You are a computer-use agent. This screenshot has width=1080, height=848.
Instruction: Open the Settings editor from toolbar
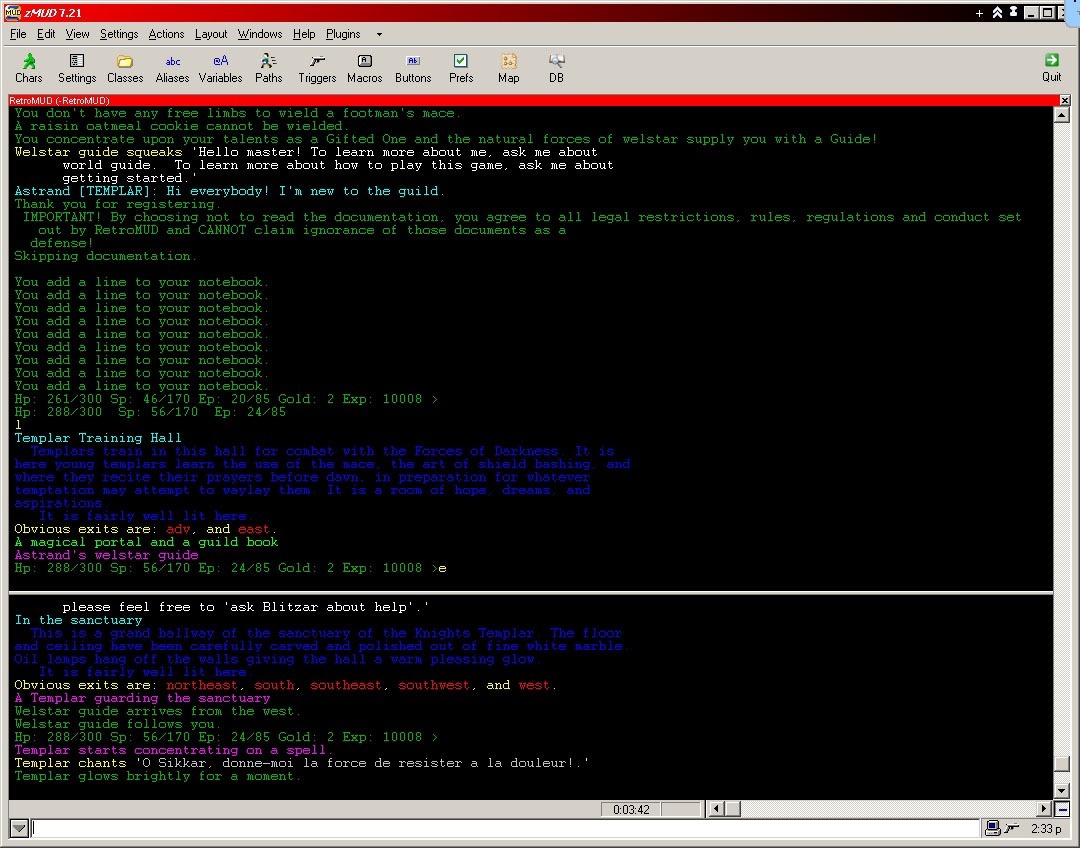(76, 68)
